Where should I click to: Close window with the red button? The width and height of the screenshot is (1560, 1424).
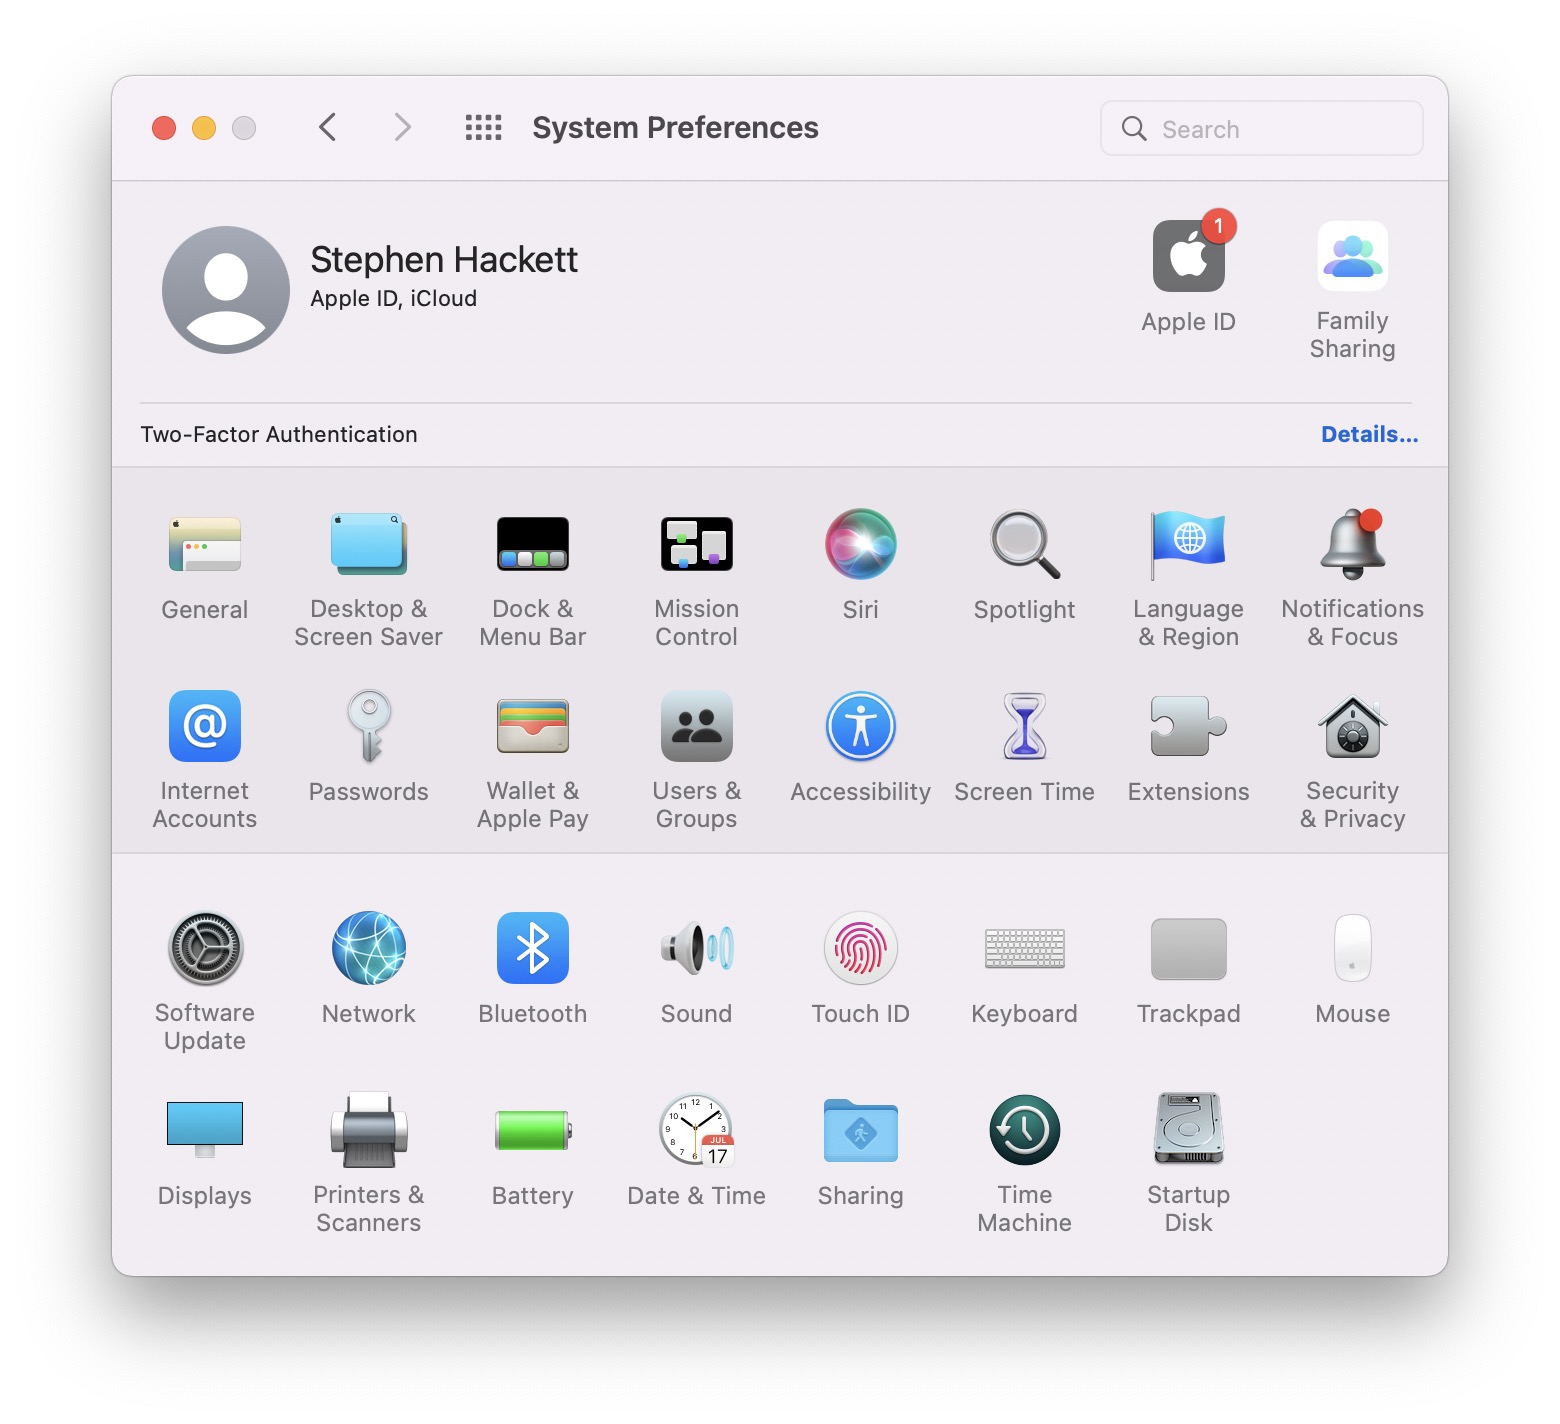point(164,128)
